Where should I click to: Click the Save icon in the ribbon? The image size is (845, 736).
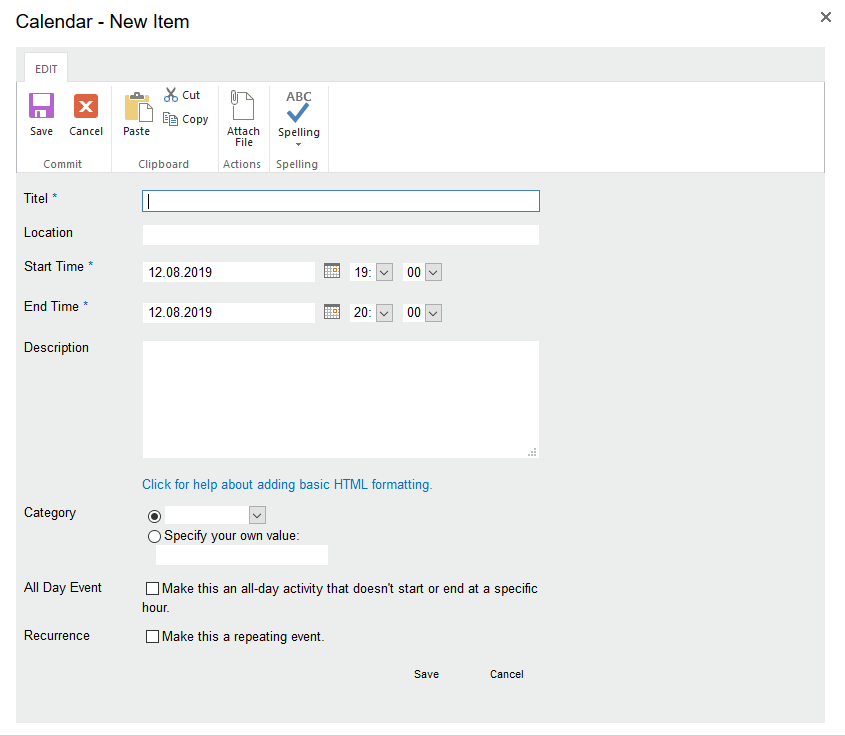(40, 110)
